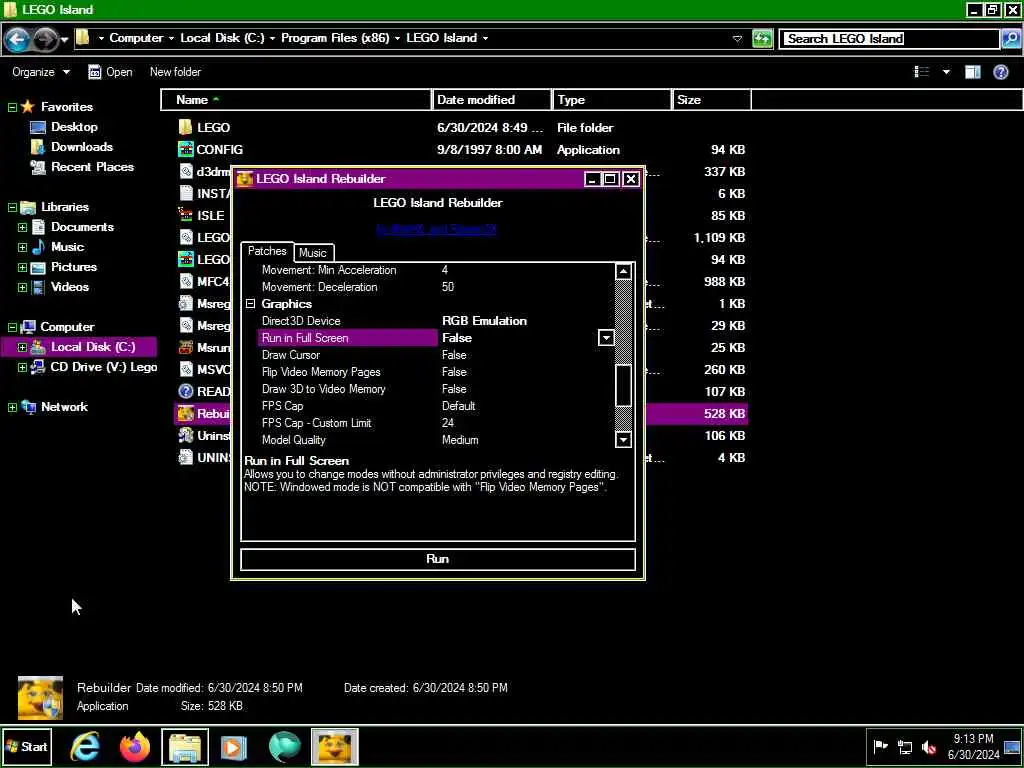Click the Run button in Rebuilder

point(438,559)
